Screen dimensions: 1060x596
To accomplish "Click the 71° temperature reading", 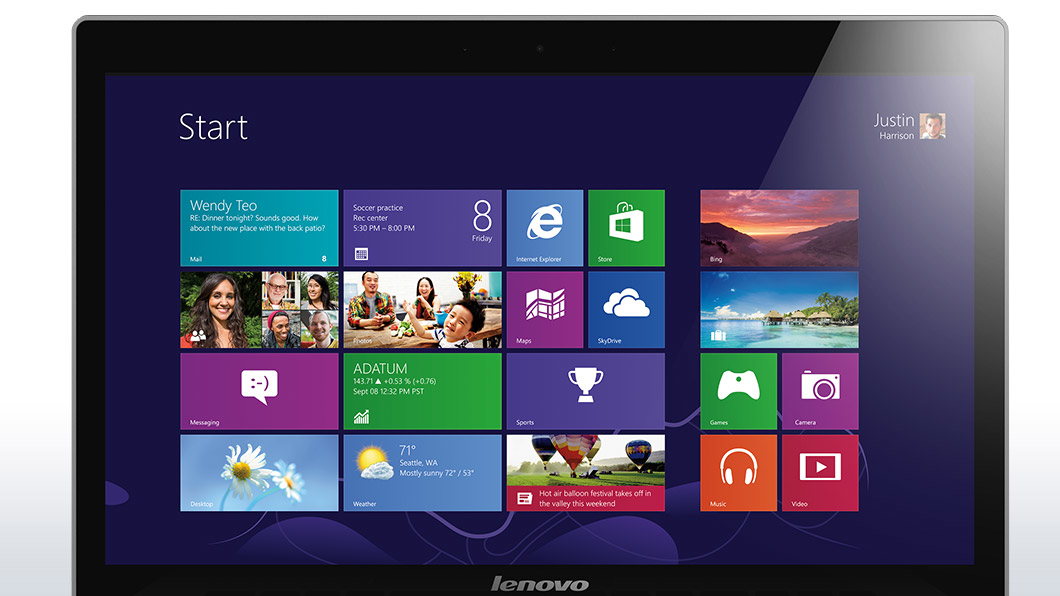I will (x=408, y=450).
